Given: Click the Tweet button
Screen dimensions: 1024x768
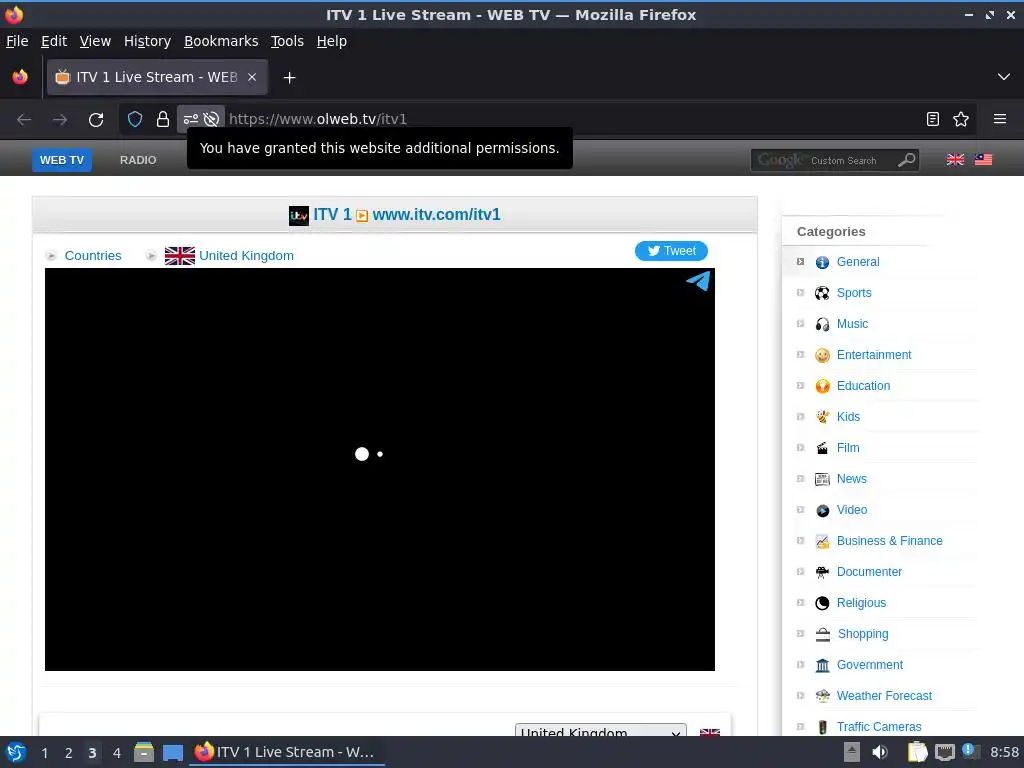Looking at the screenshot, I should coord(671,251).
